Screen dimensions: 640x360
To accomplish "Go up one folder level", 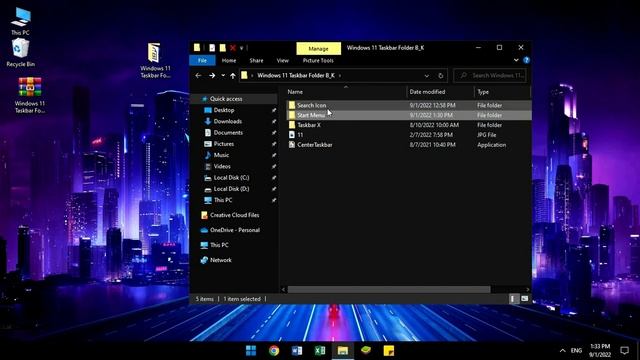I will [233, 76].
